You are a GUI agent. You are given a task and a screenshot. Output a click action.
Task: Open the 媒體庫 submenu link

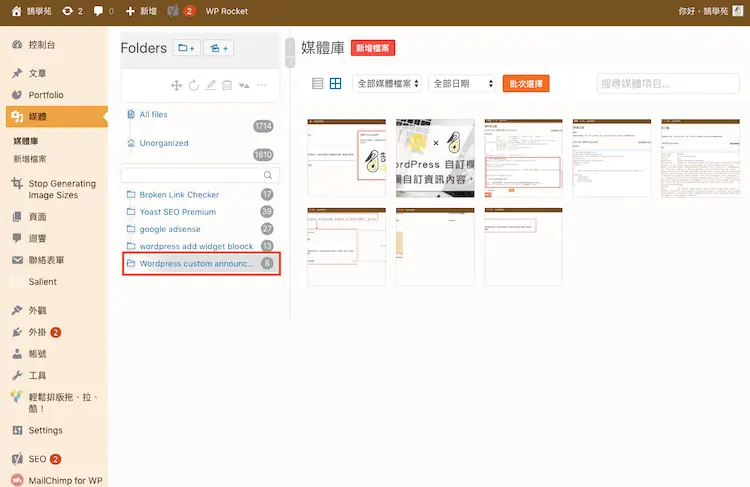[x=26, y=141]
